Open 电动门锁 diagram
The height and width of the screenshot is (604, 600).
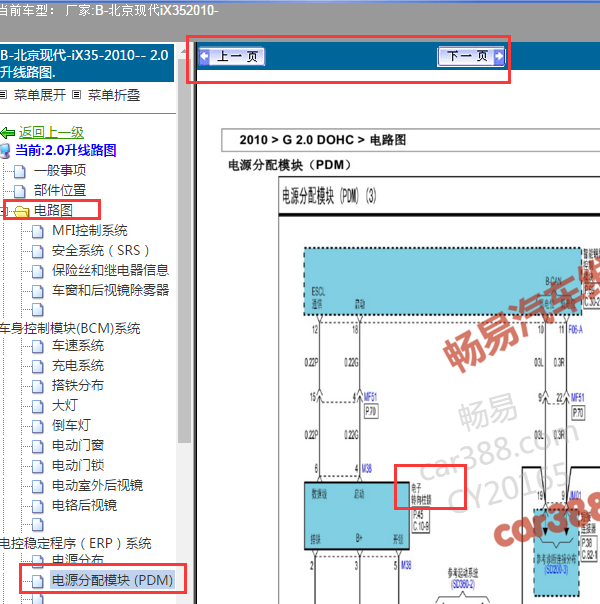click(78, 466)
